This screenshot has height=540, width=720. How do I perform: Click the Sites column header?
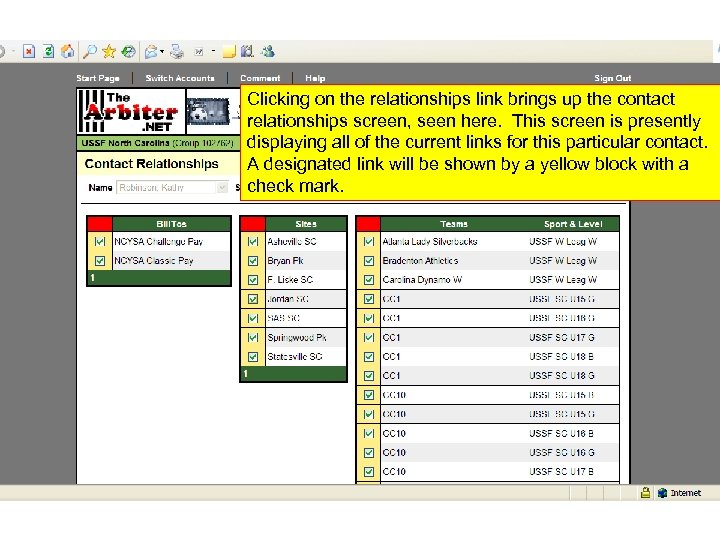tap(306, 224)
